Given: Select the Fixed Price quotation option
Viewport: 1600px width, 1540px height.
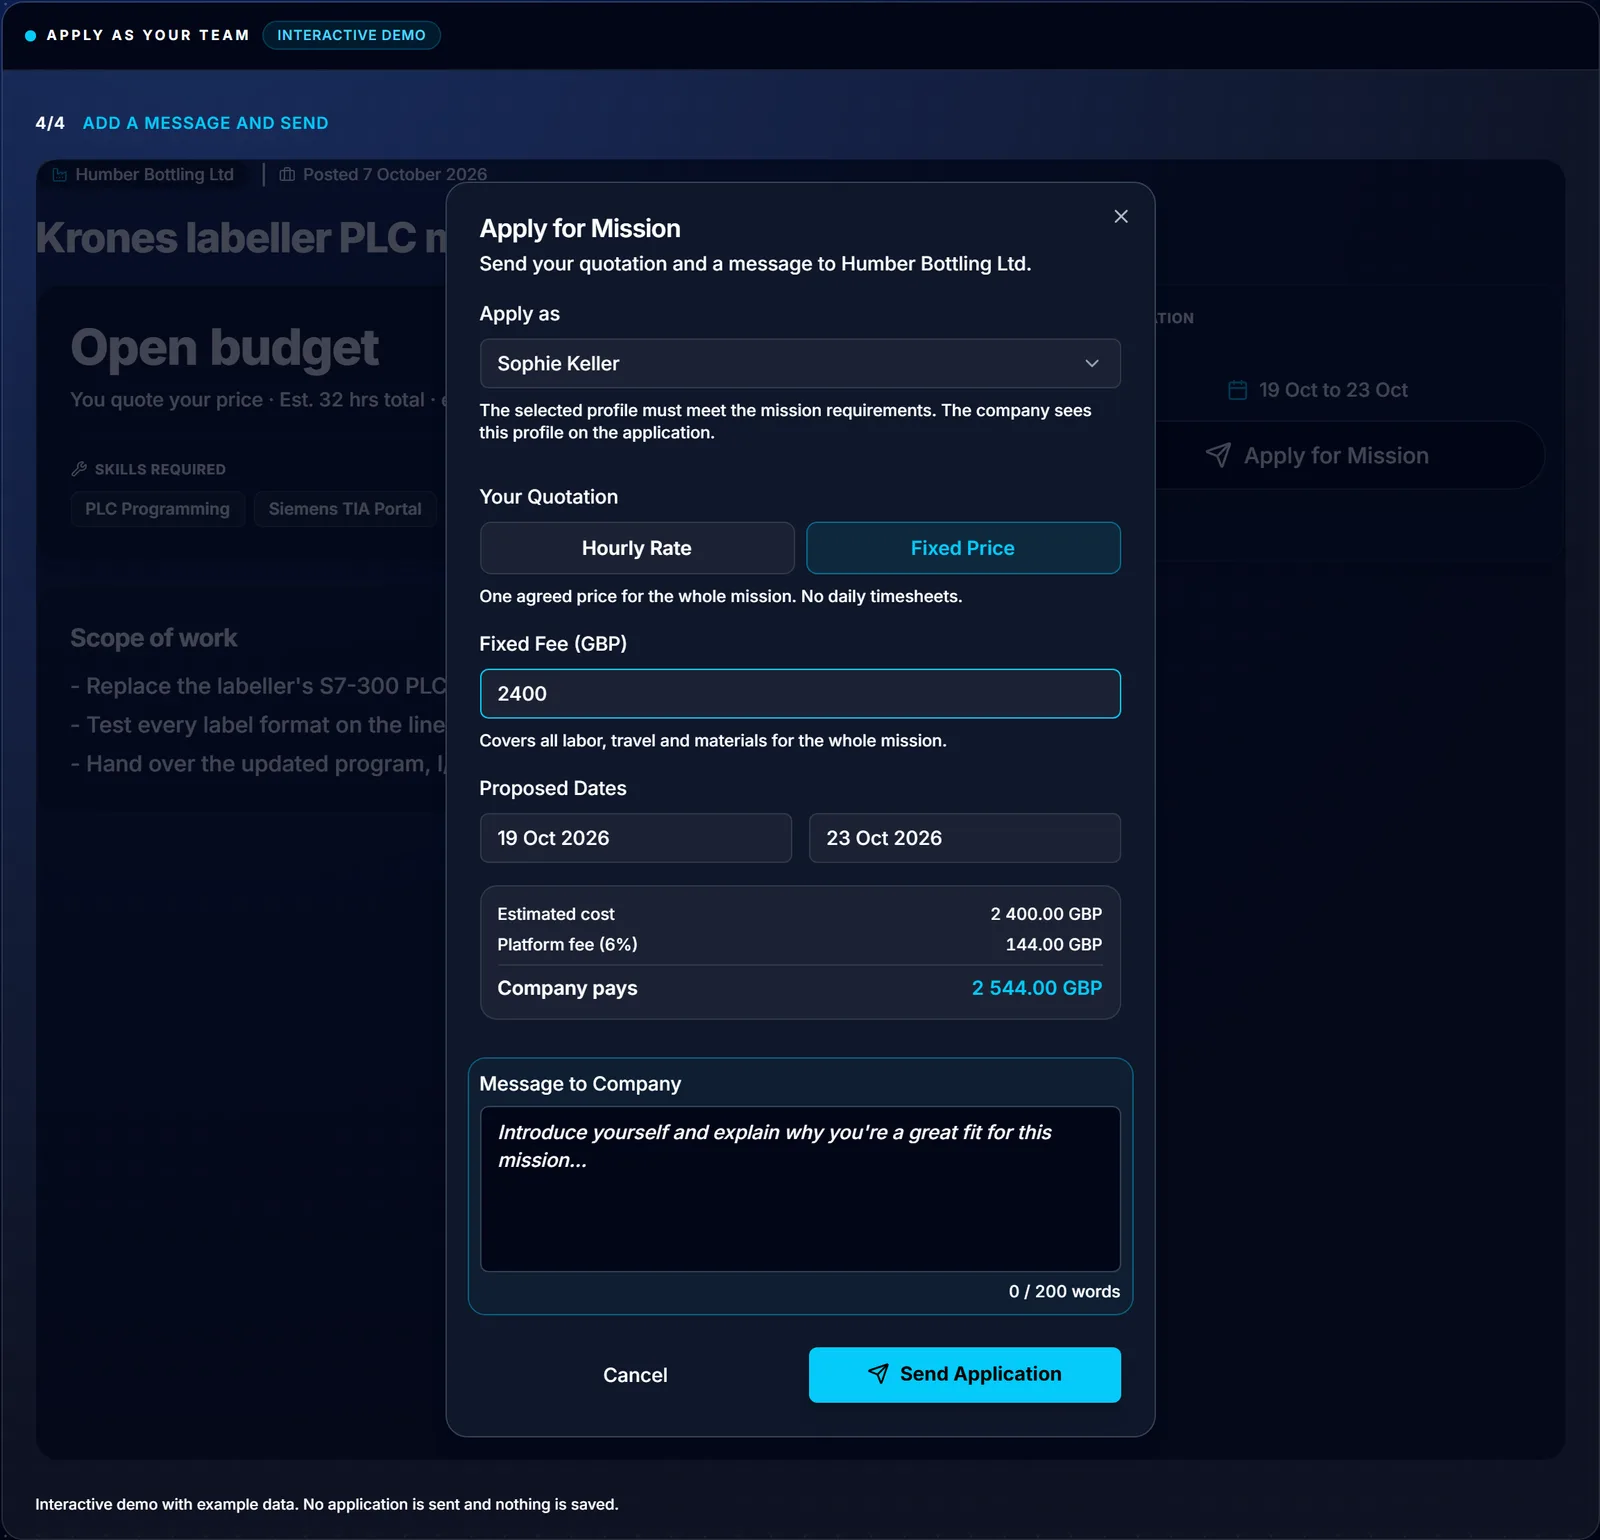Looking at the screenshot, I should 963,548.
